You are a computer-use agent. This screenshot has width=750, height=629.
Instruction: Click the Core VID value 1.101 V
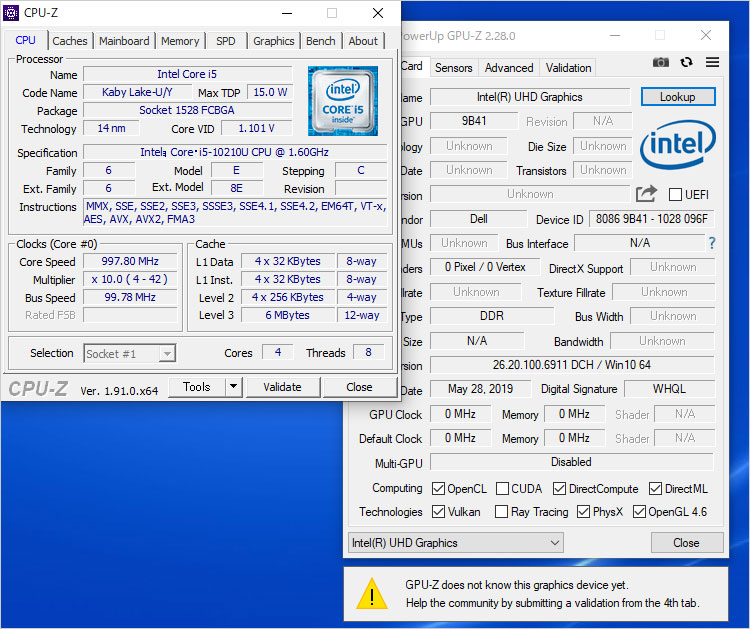click(x=256, y=128)
